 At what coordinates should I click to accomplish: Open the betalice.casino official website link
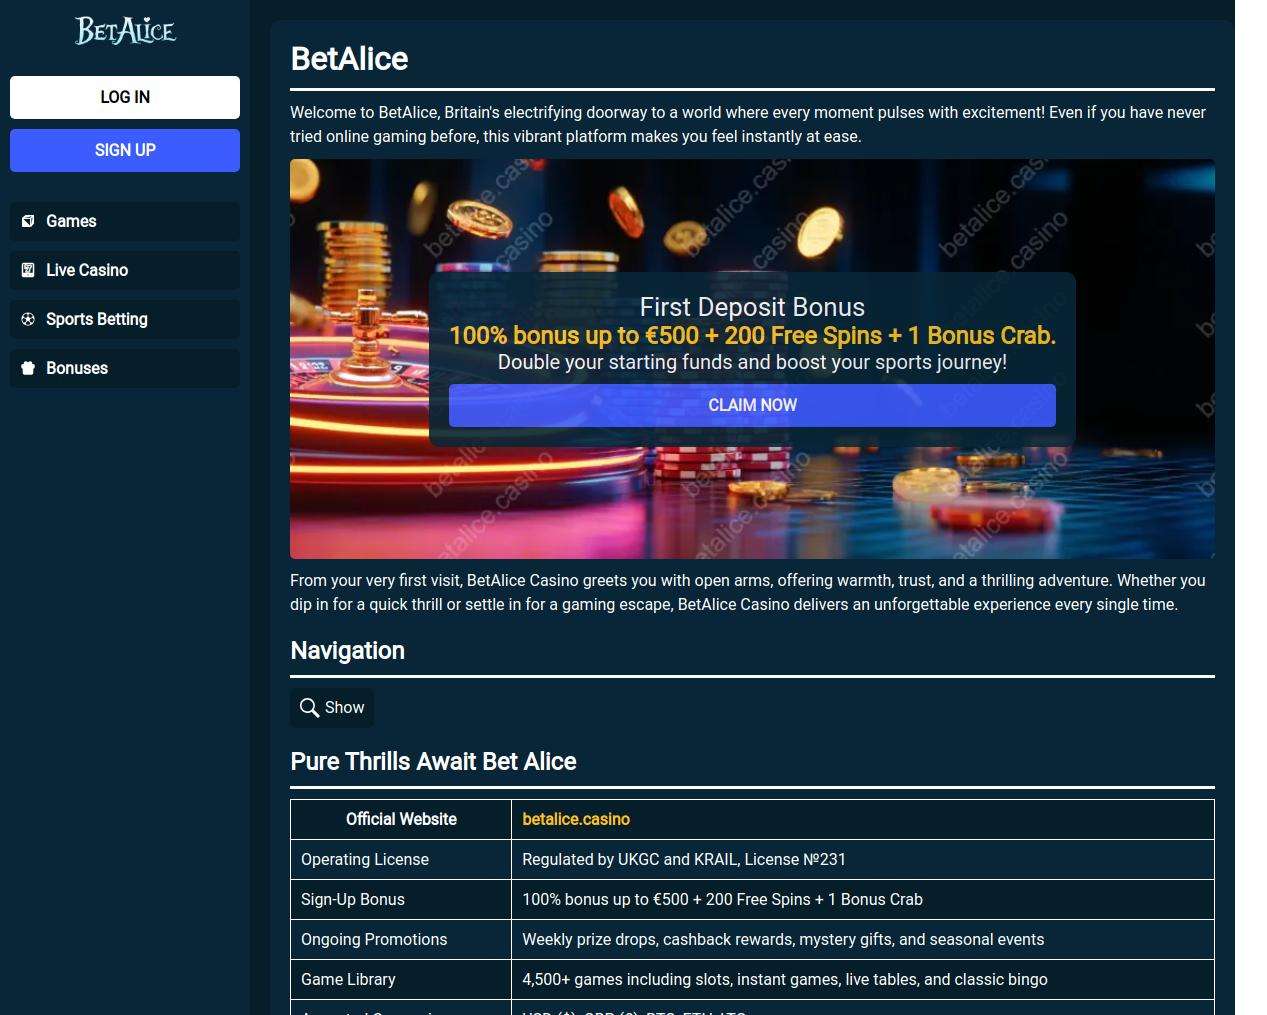pyautogui.click(x=576, y=819)
